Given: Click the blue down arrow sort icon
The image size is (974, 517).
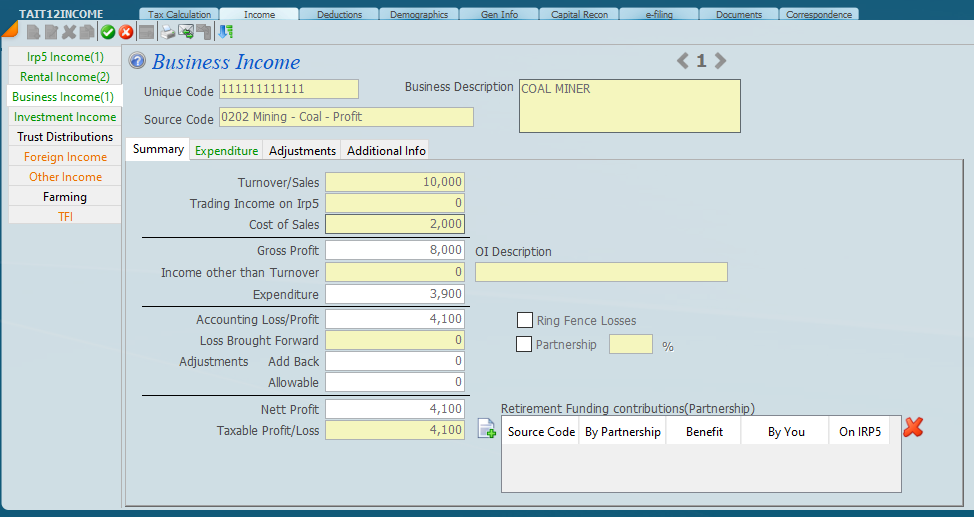Looking at the screenshot, I should (x=225, y=32).
